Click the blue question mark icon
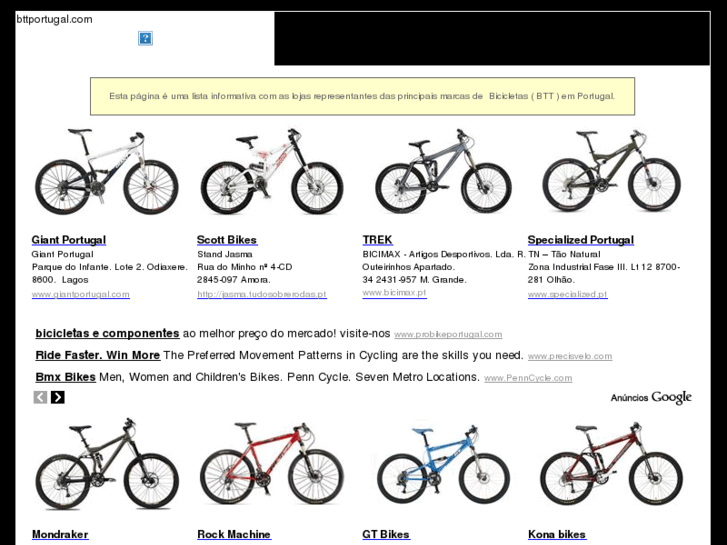Screen dimensions: 727x545 [145, 38]
